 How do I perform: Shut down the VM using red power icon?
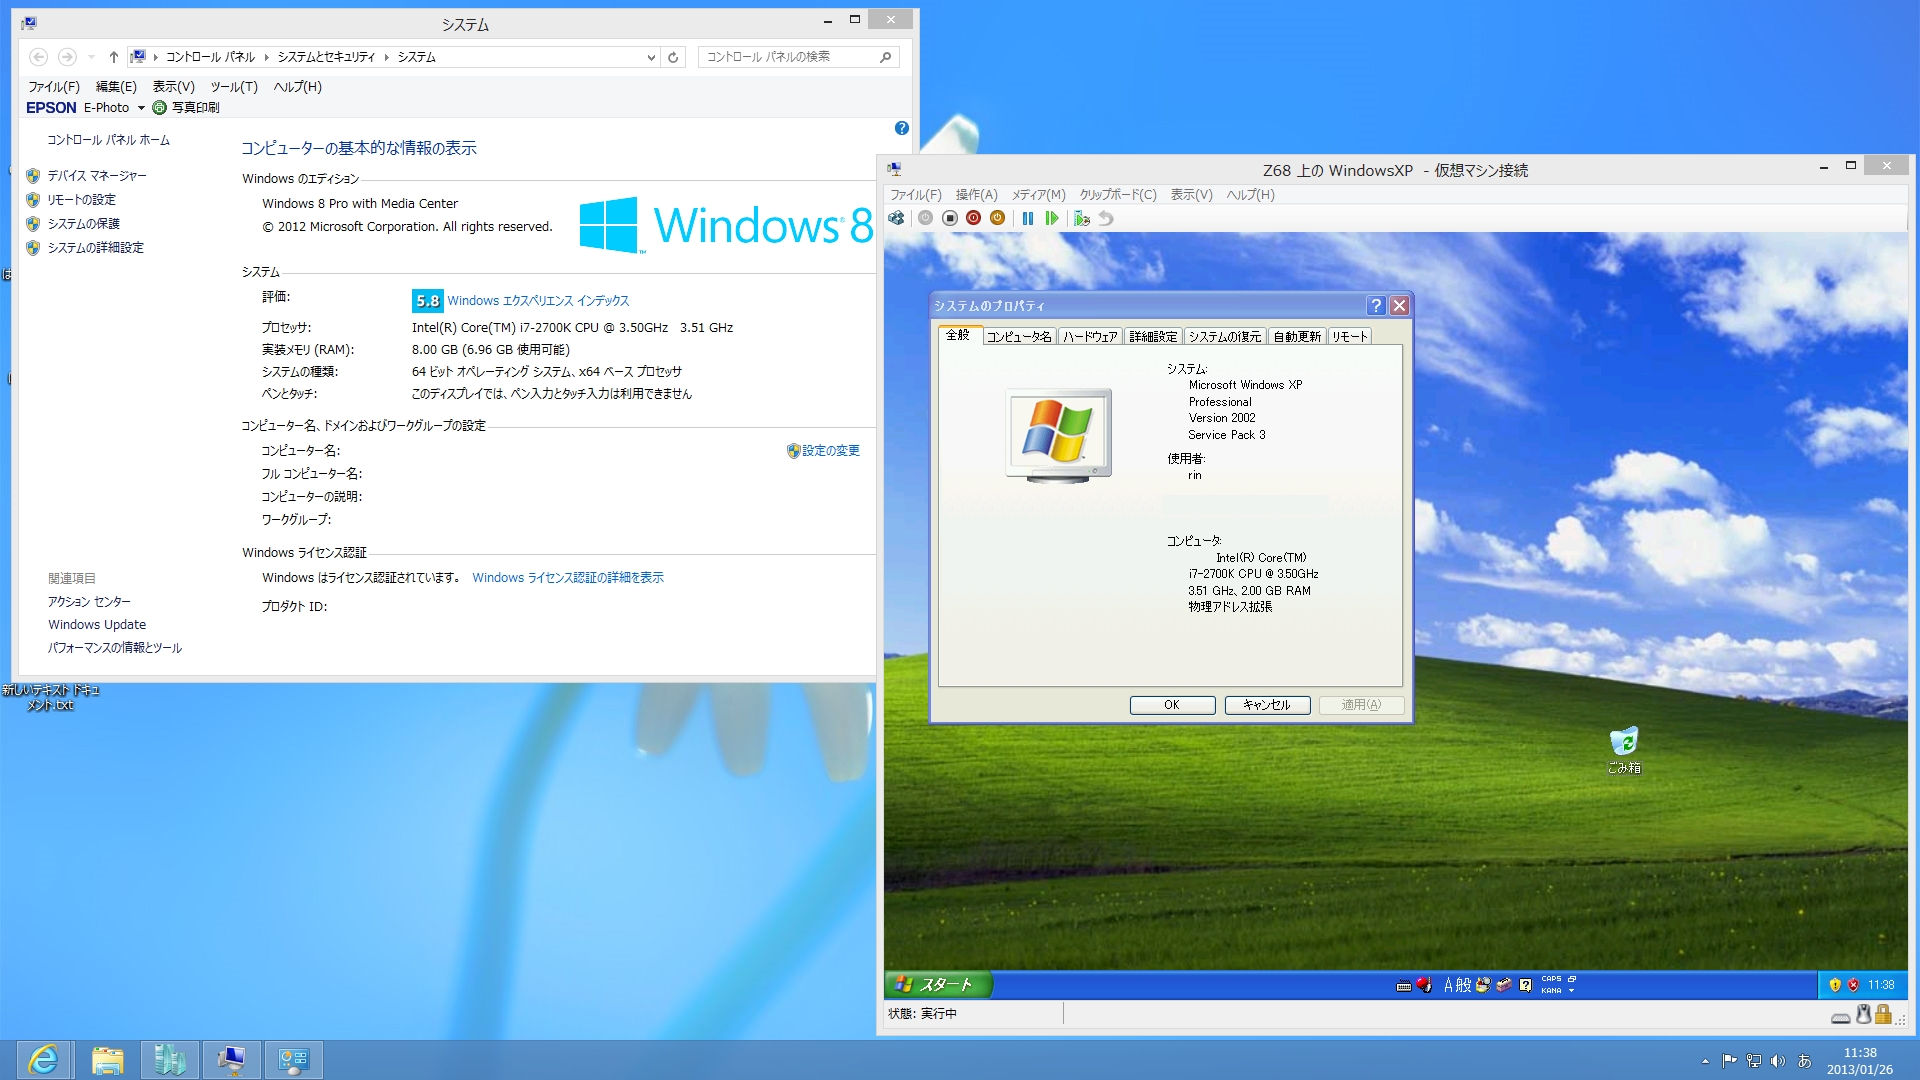click(x=973, y=218)
